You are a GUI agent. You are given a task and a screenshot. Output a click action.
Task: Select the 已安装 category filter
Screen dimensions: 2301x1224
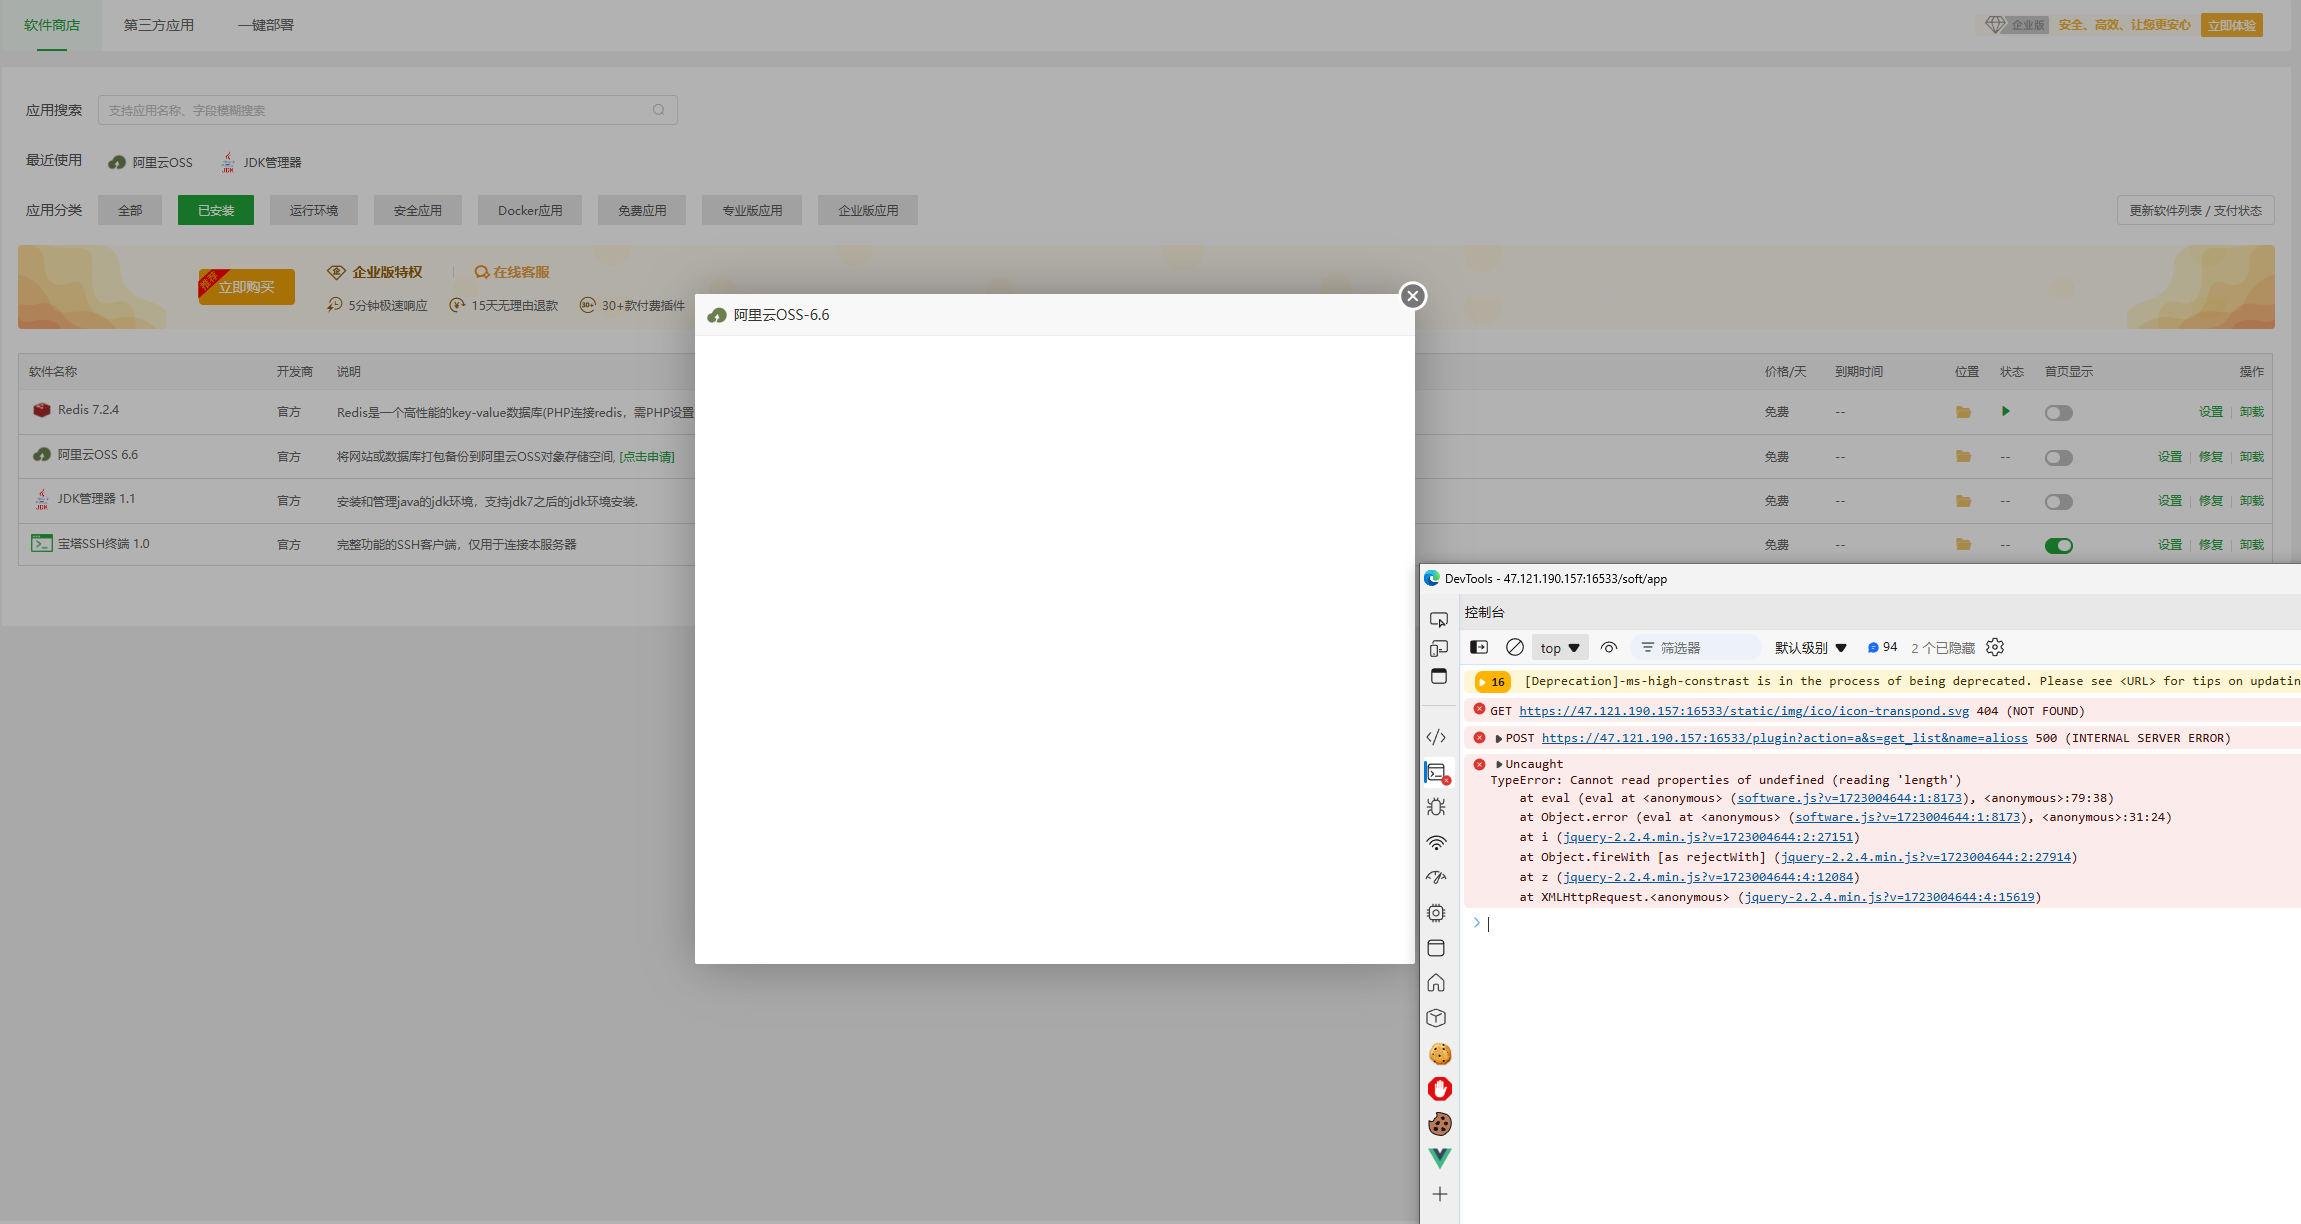(x=216, y=210)
